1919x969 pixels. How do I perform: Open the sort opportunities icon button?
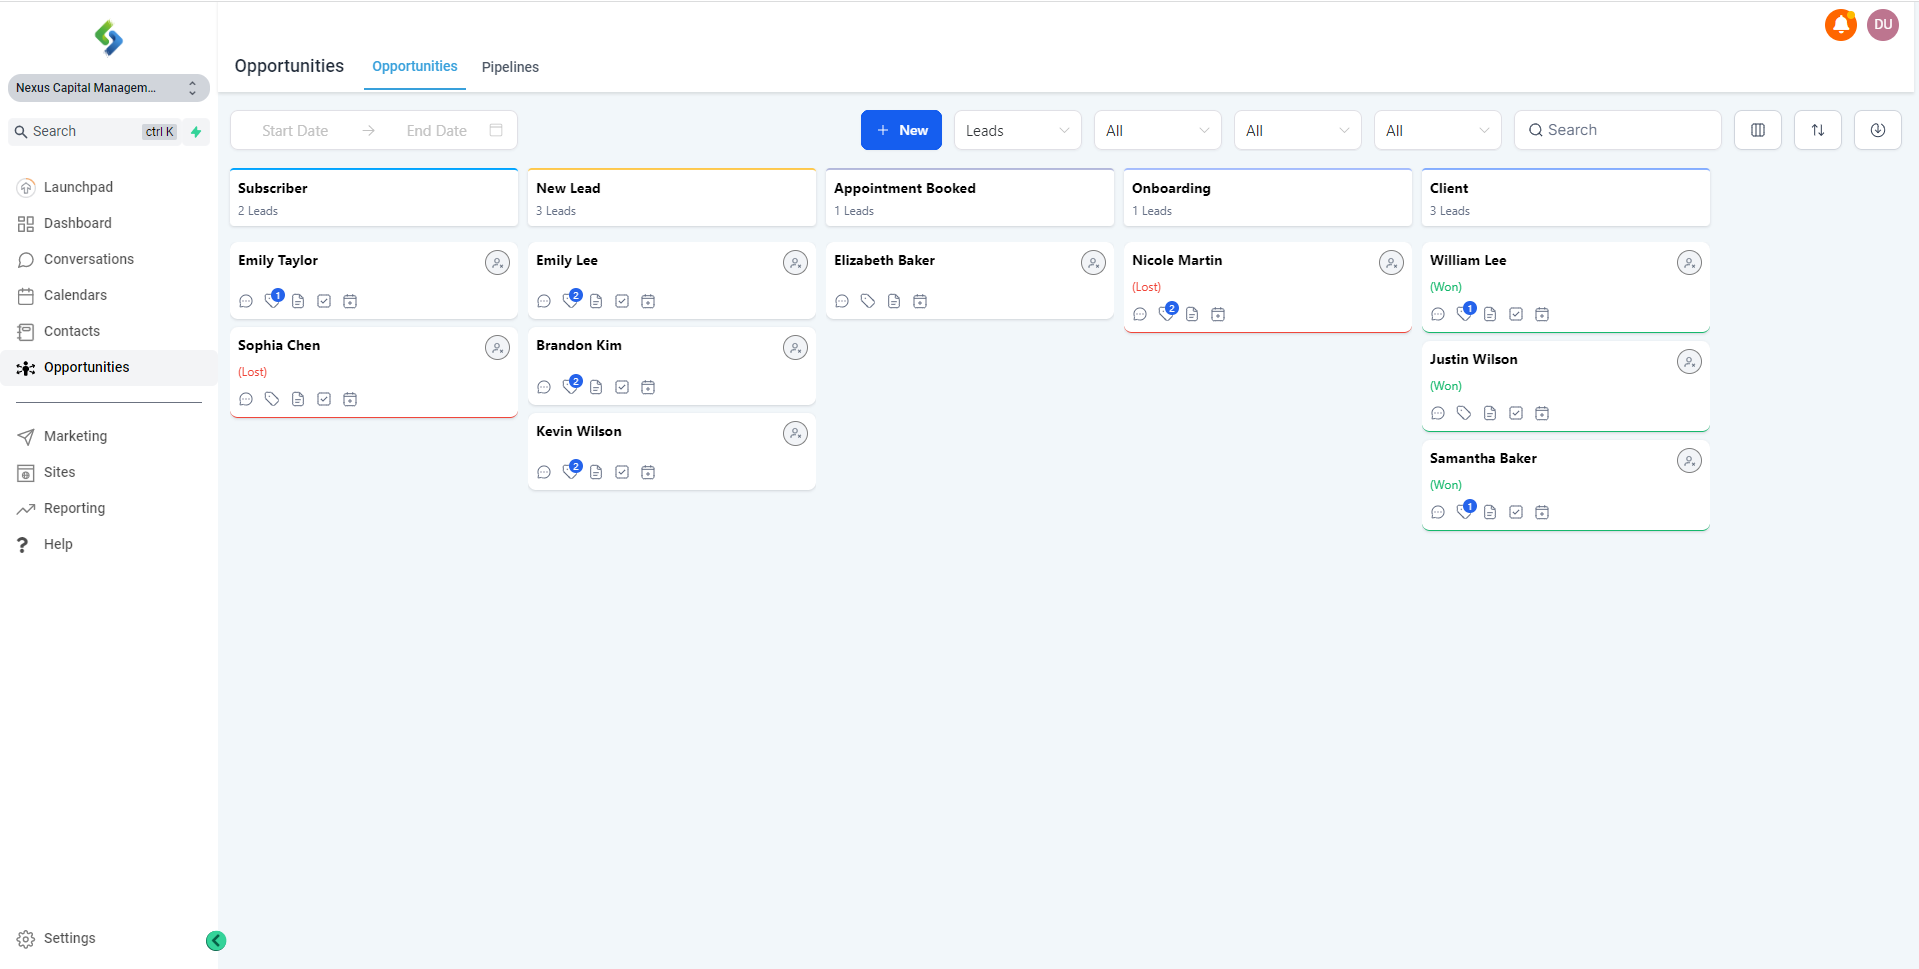point(1817,130)
